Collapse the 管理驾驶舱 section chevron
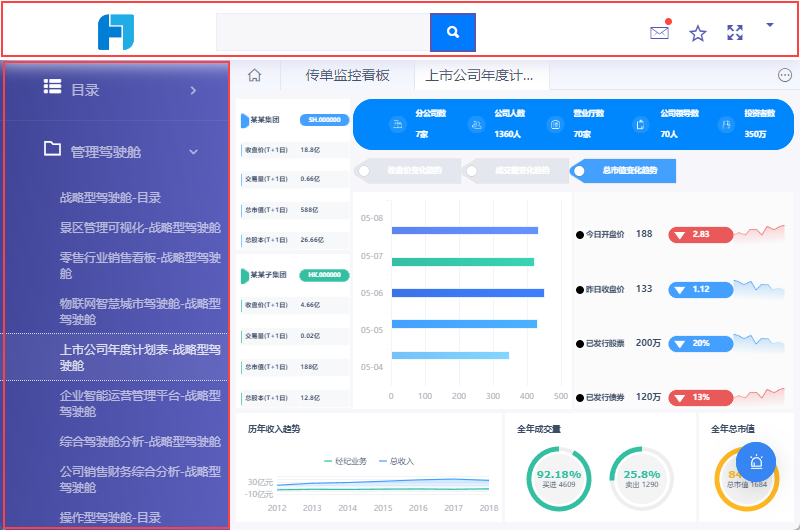 click(193, 152)
